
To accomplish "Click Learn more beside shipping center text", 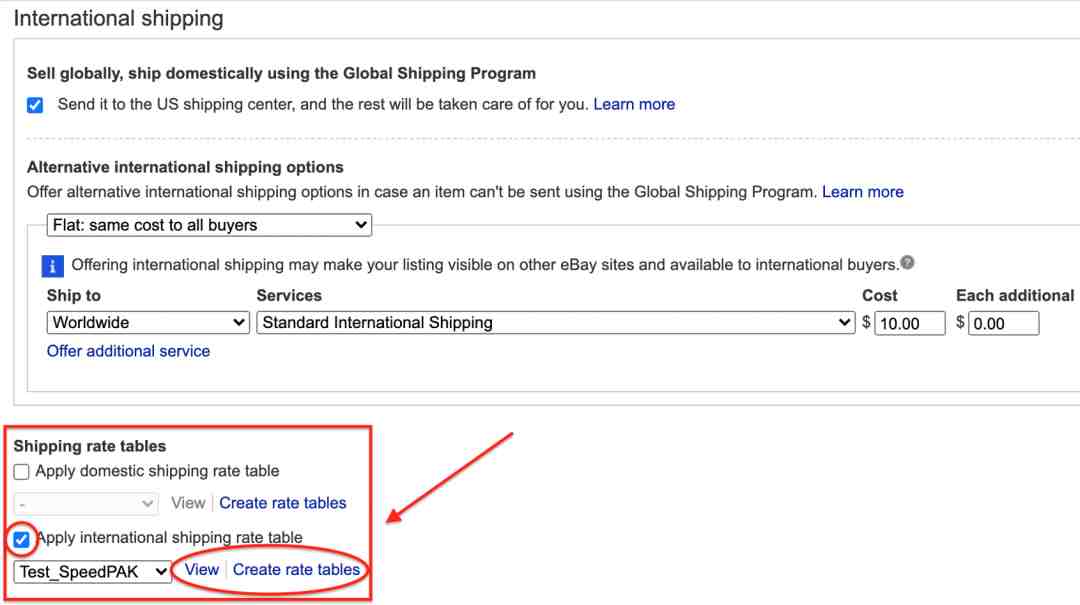I will click(x=634, y=104).
